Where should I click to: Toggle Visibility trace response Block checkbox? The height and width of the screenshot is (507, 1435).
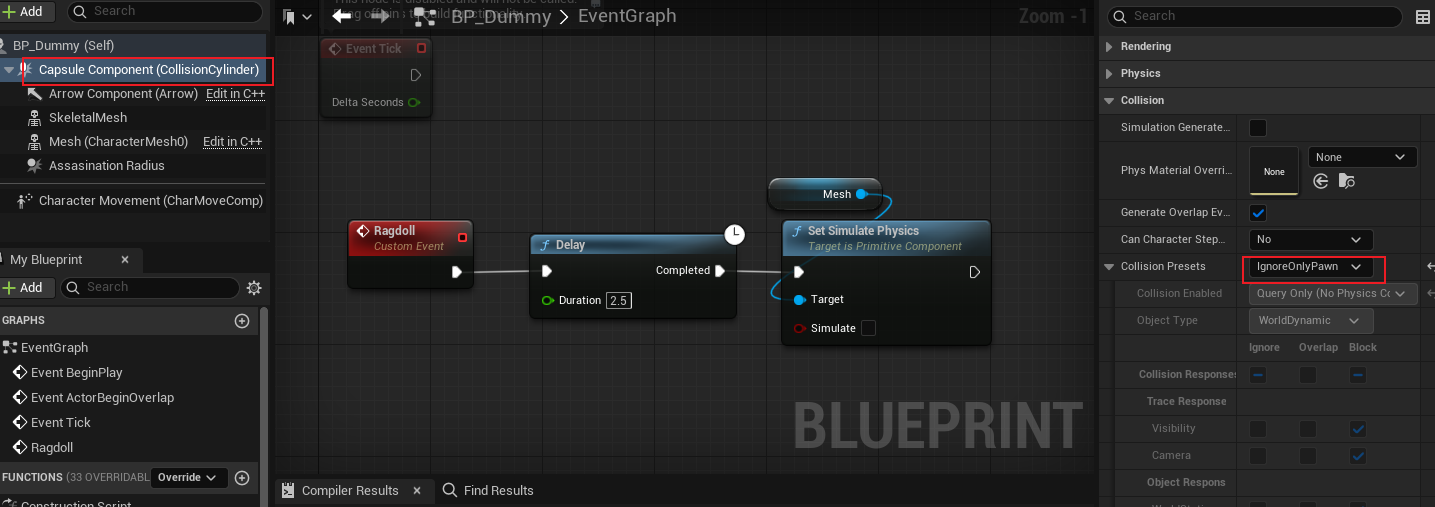(1358, 429)
